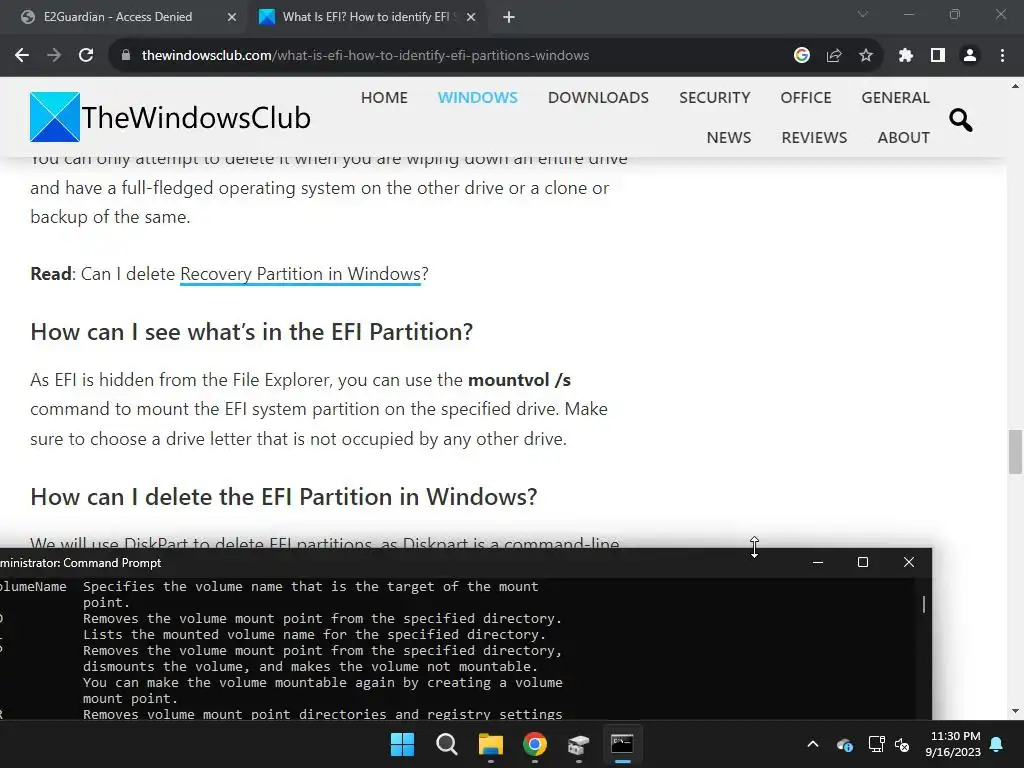1024x768 pixels.
Task: Open Windows Start menu
Action: 402,744
